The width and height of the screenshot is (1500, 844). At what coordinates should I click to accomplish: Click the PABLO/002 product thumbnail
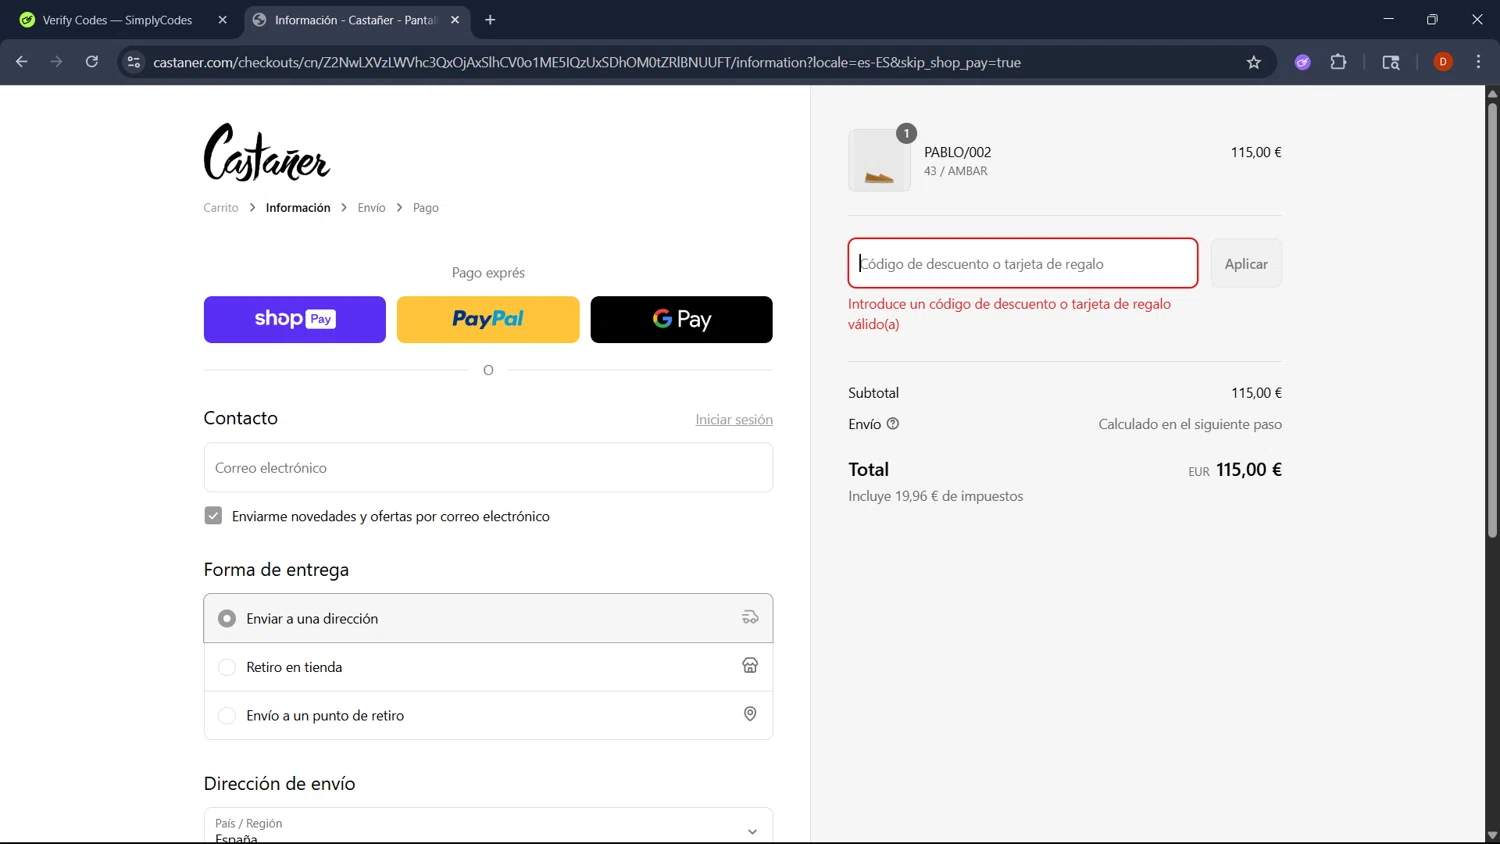tap(880, 160)
